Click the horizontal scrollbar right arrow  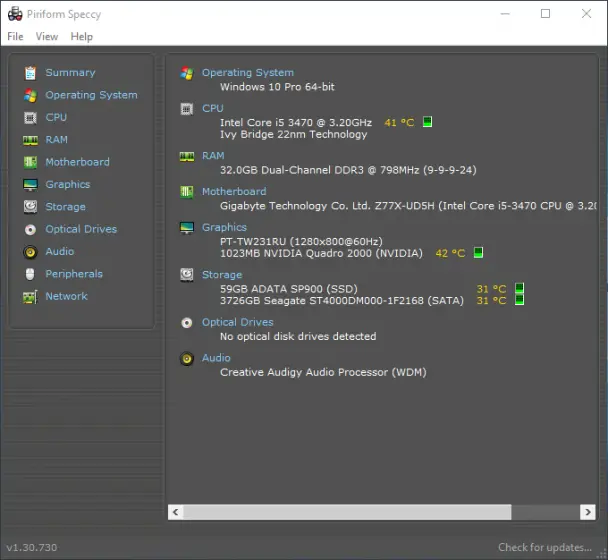(588, 512)
